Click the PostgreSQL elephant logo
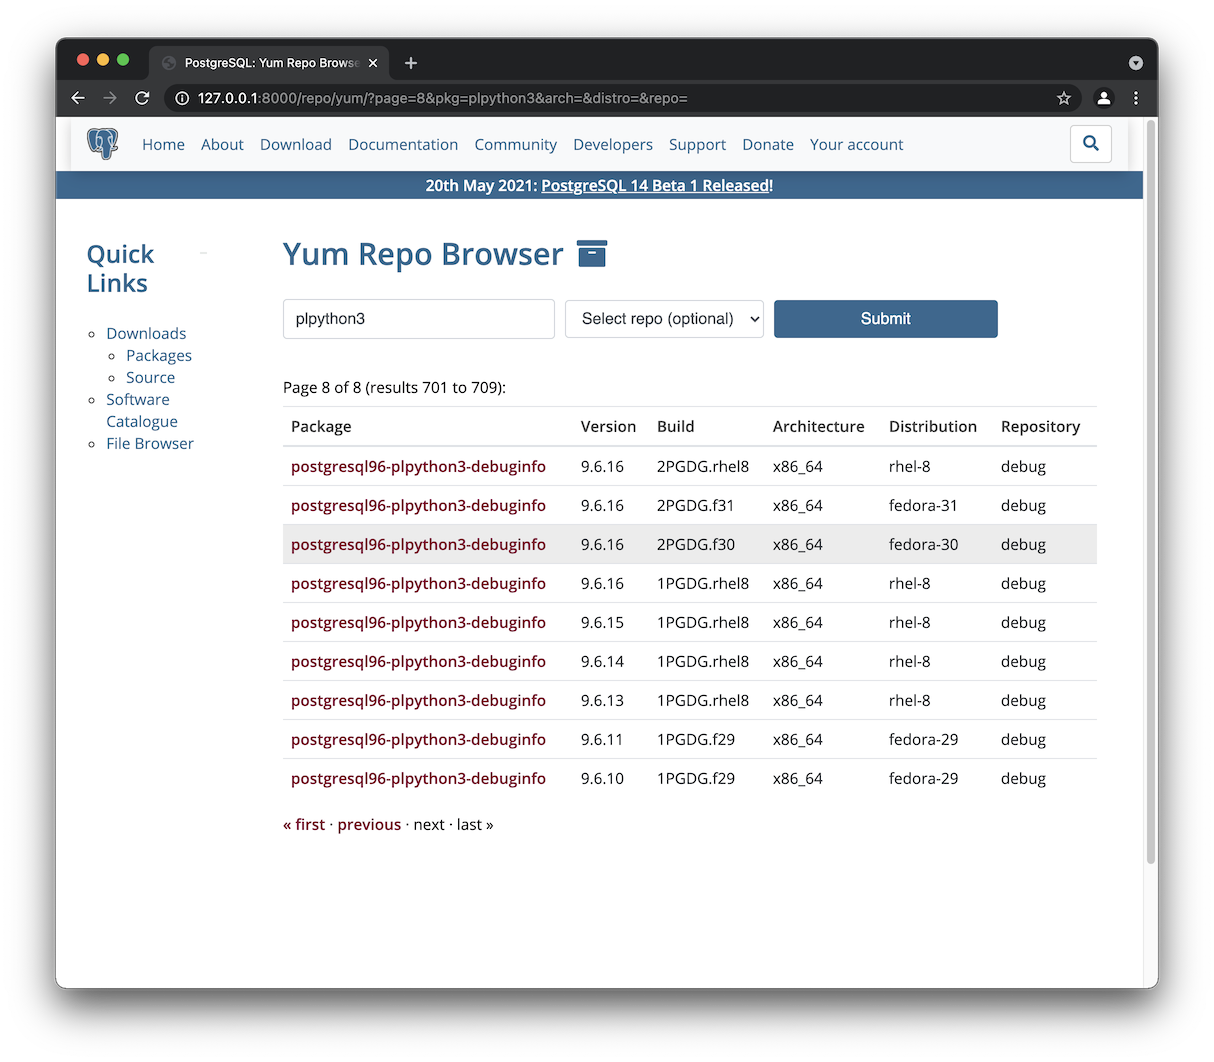This screenshot has width=1214, height=1062. 102,144
